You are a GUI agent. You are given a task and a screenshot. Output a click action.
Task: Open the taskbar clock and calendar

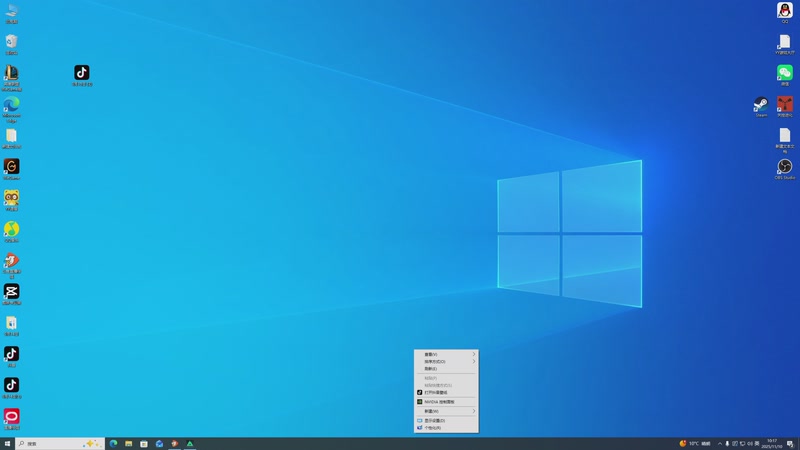(772, 443)
